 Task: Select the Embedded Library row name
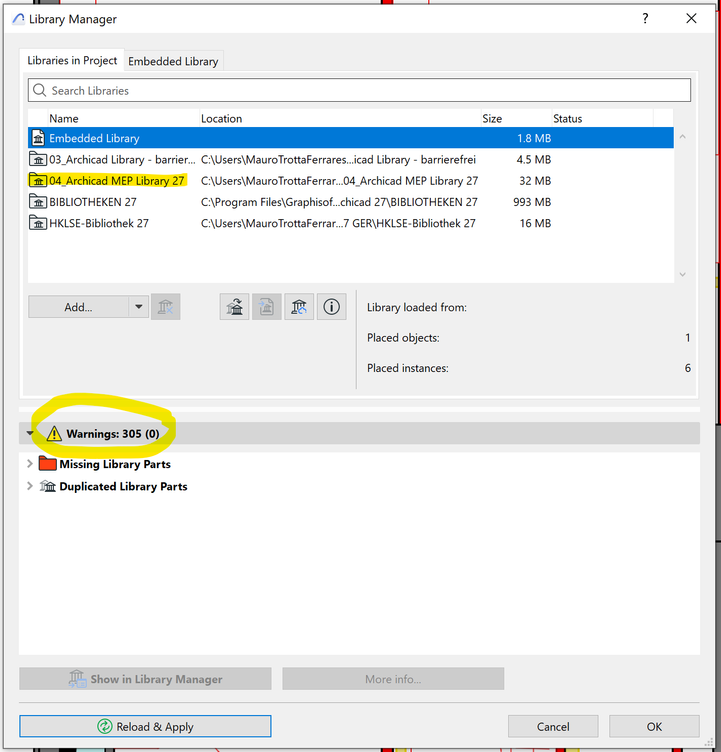(94, 138)
